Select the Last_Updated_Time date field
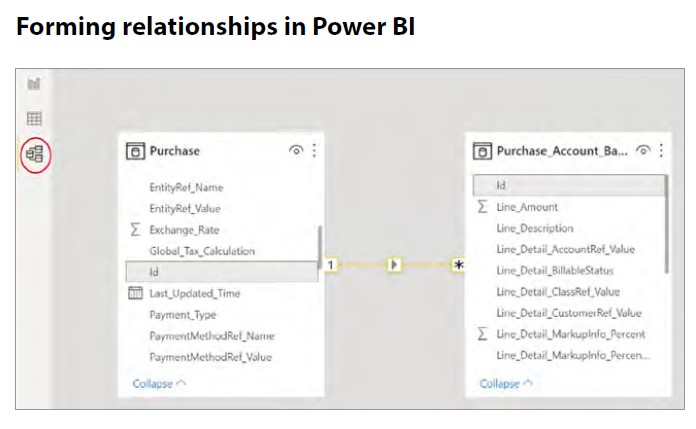696x429 pixels. click(x=194, y=293)
